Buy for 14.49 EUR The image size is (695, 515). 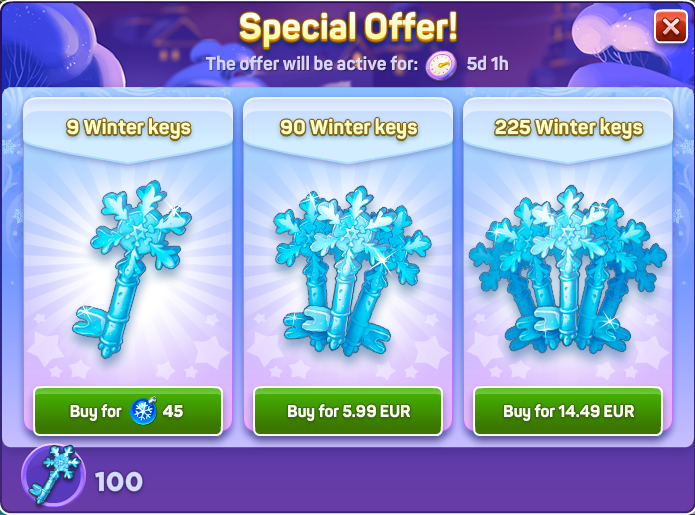pyautogui.click(x=568, y=411)
